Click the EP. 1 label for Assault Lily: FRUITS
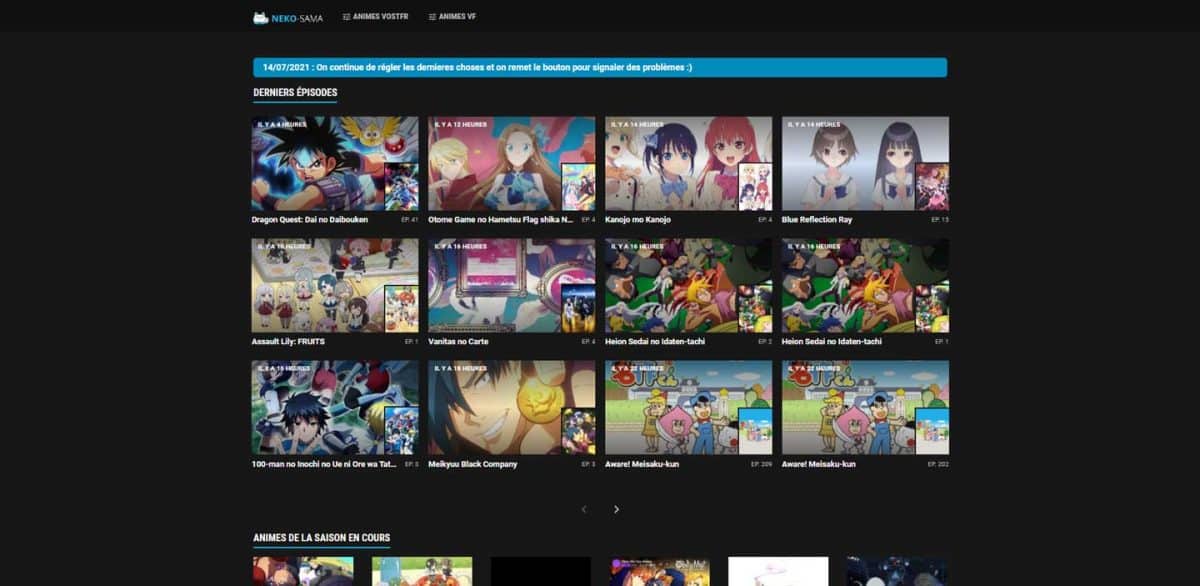Image resolution: width=1200 pixels, height=586 pixels. [411, 342]
